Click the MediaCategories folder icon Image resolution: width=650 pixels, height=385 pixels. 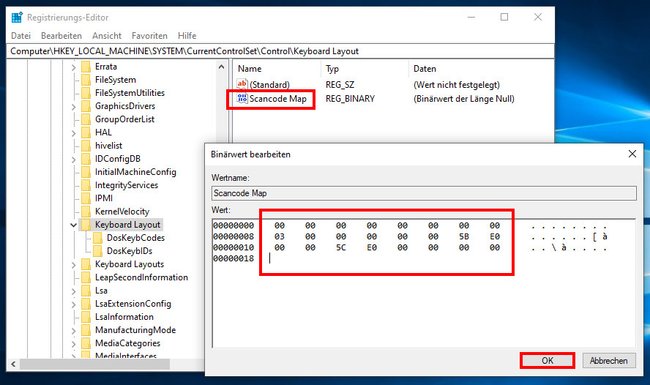coord(86,344)
